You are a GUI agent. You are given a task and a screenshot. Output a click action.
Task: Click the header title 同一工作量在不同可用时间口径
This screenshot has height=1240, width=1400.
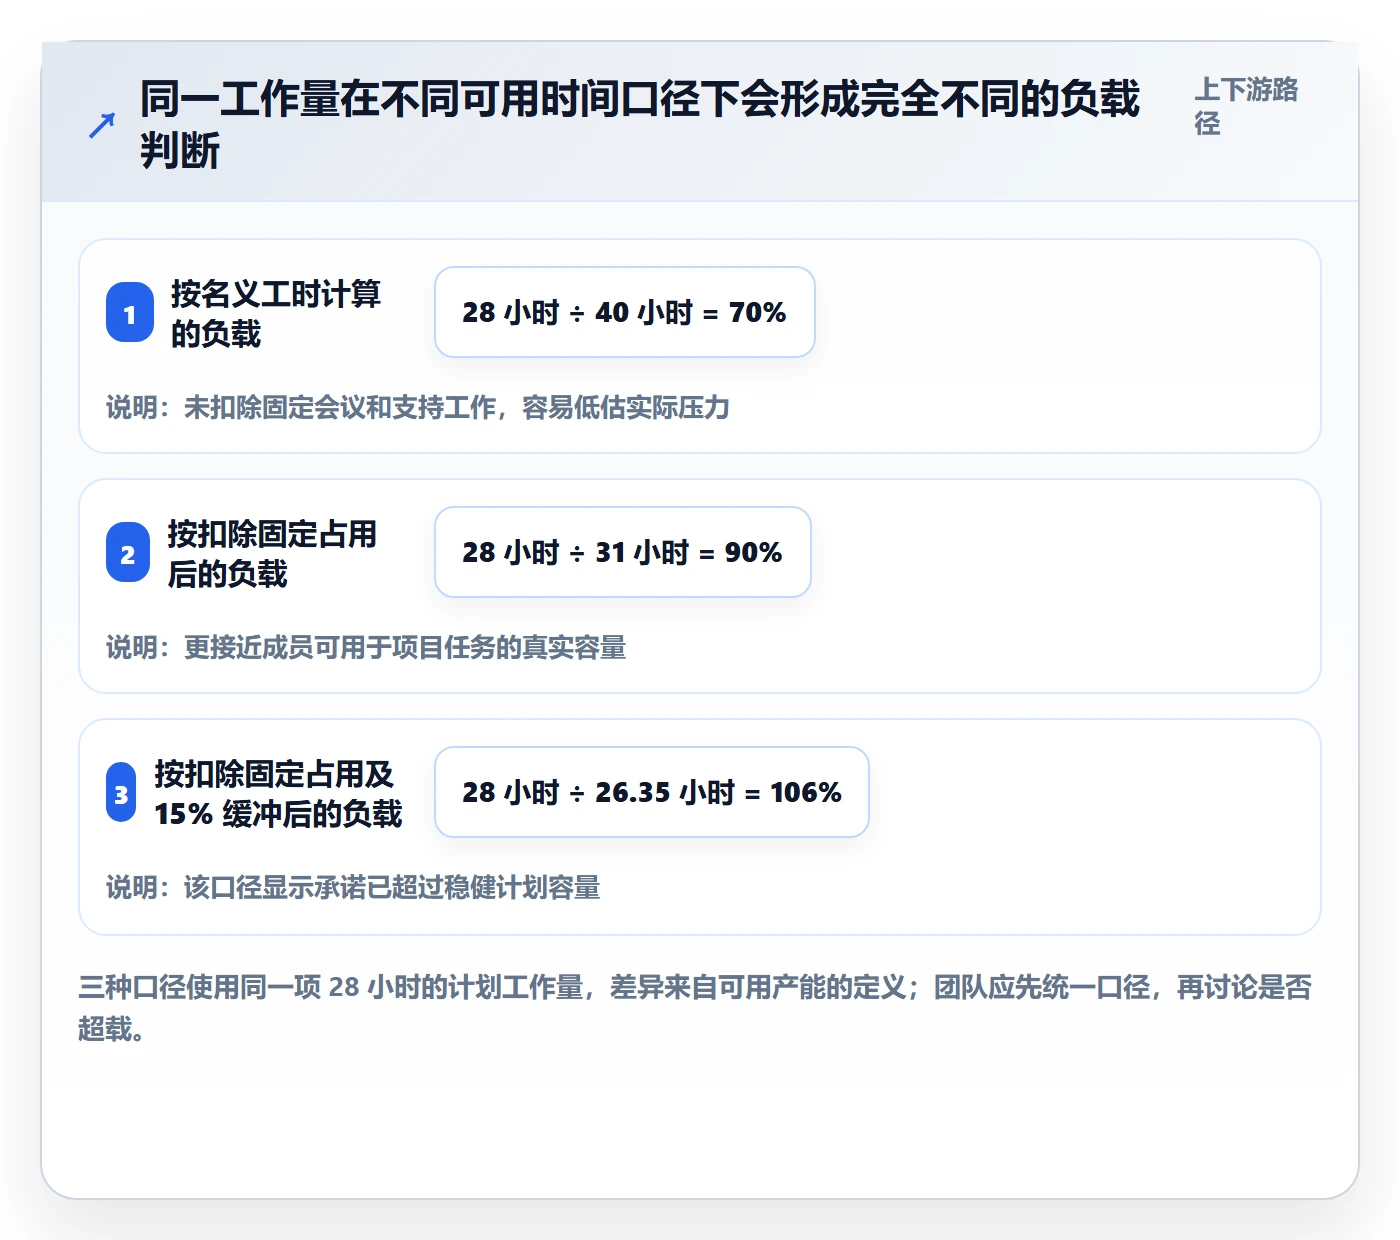tap(640, 126)
